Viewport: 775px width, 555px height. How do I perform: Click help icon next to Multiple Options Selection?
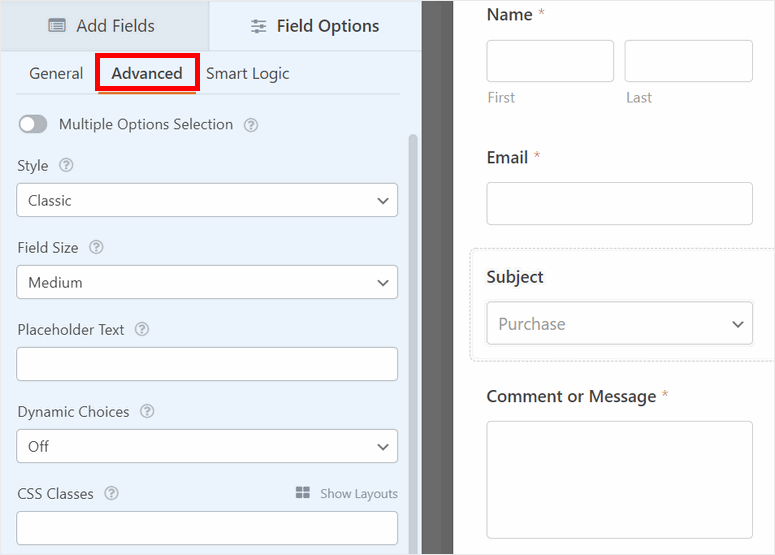coord(251,125)
